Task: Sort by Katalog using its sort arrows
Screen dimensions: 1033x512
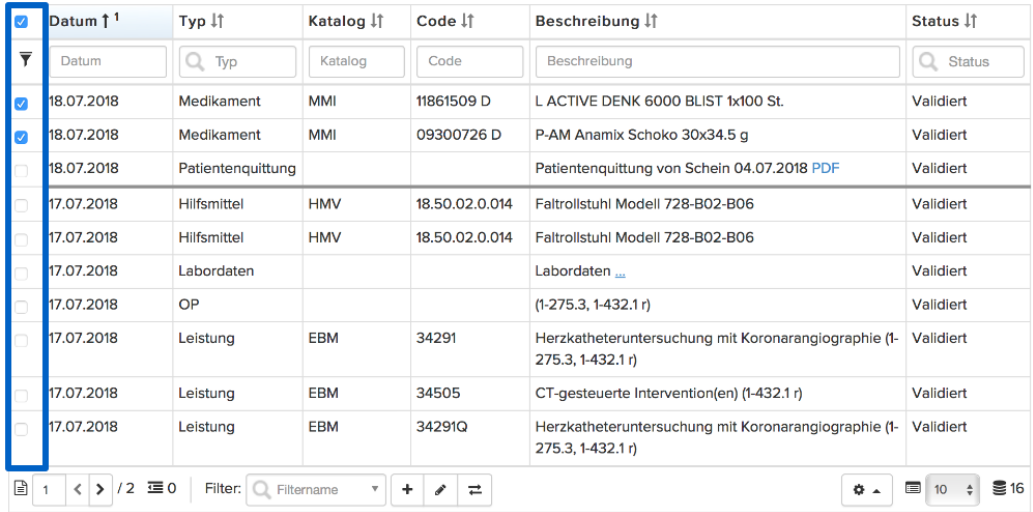Action: 376,22
